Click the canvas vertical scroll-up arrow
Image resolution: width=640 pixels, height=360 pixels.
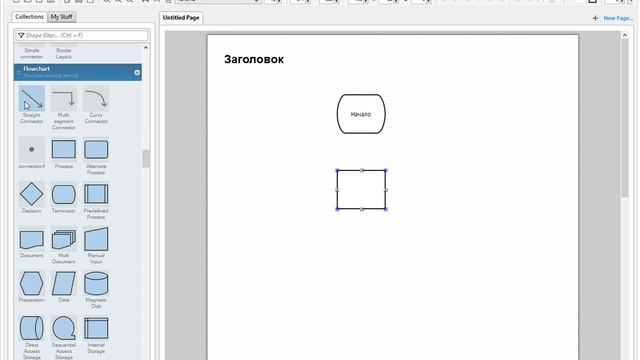pos(624,36)
